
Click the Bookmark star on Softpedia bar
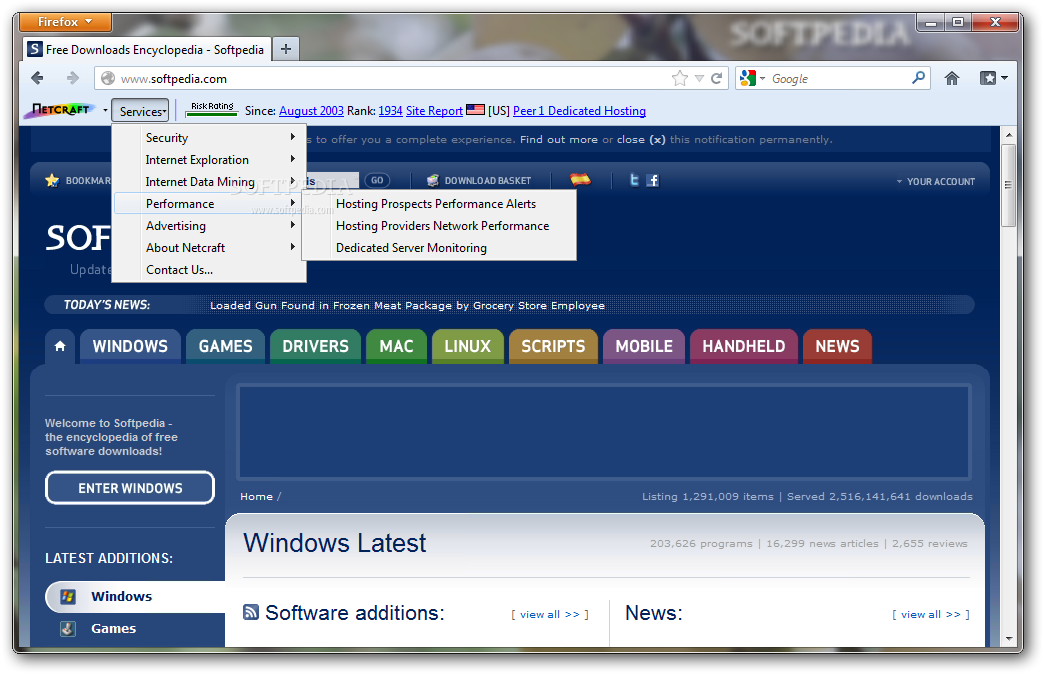pyautogui.click(x=52, y=180)
